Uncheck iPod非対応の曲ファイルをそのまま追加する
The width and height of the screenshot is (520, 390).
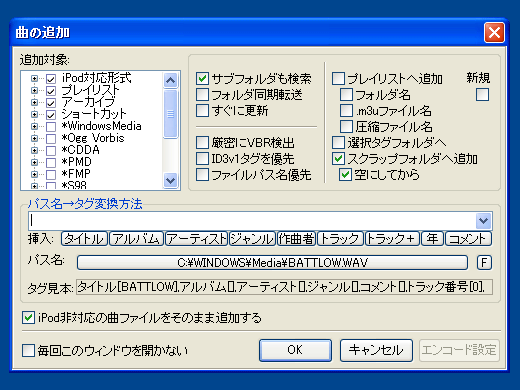28,318
